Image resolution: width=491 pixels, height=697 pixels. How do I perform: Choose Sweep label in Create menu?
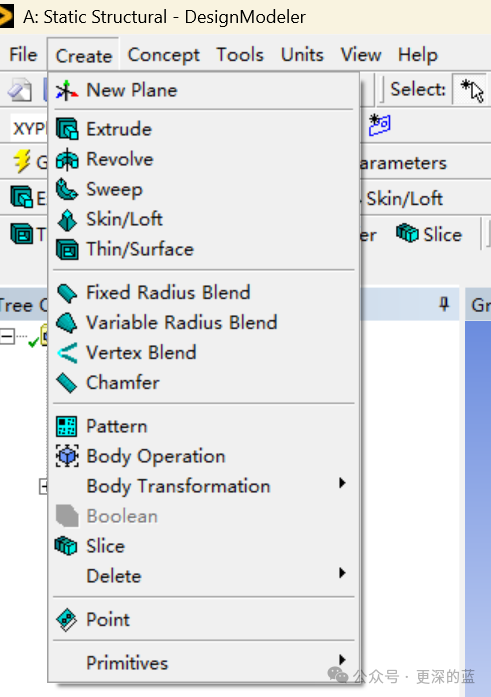(x=114, y=189)
